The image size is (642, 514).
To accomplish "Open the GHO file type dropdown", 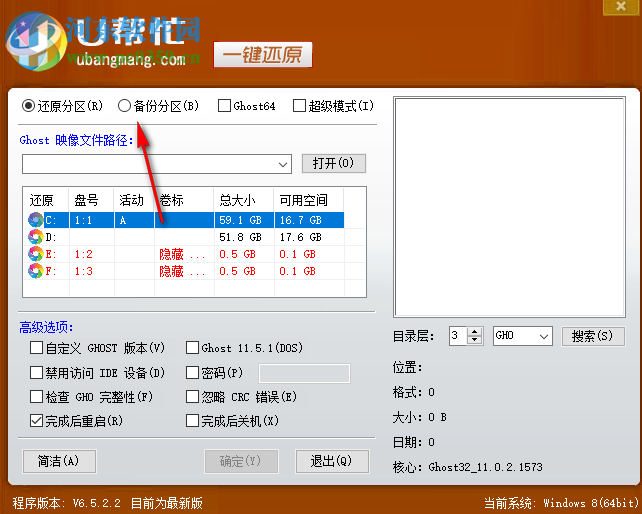I will [x=543, y=336].
